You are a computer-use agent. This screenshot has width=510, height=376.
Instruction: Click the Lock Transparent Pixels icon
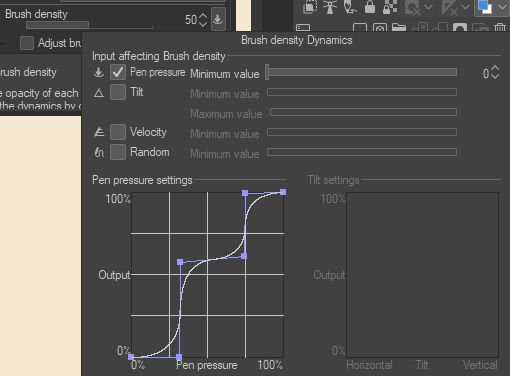pos(390,7)
